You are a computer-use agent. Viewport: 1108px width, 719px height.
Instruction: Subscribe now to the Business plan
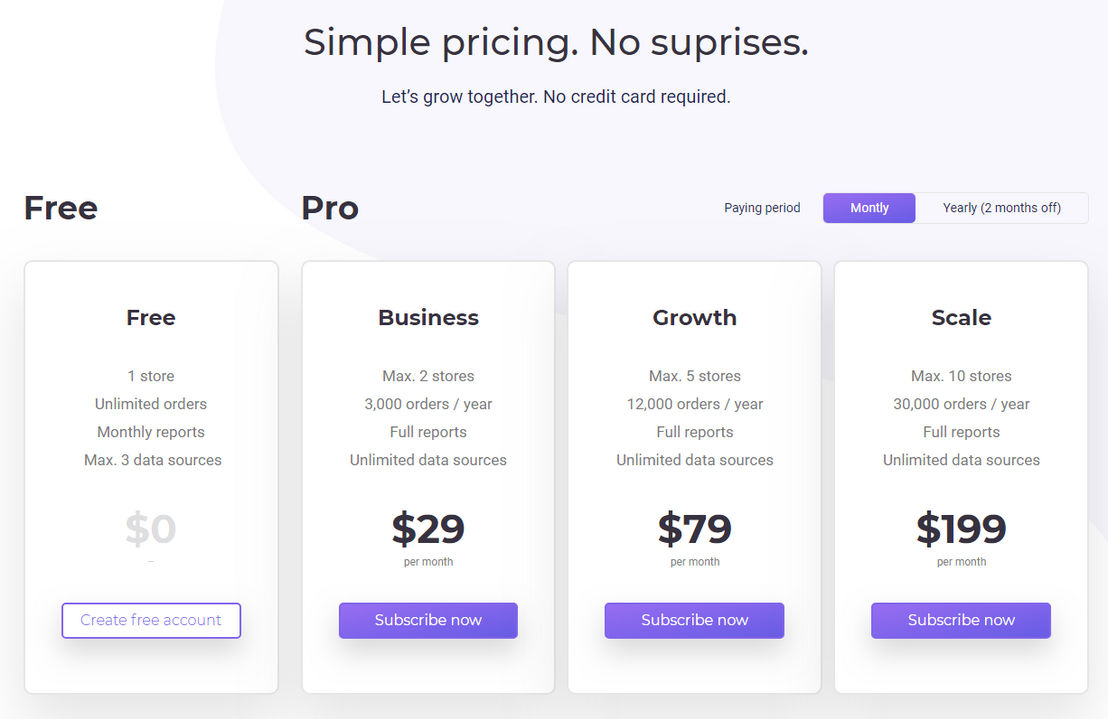[428, 620]
